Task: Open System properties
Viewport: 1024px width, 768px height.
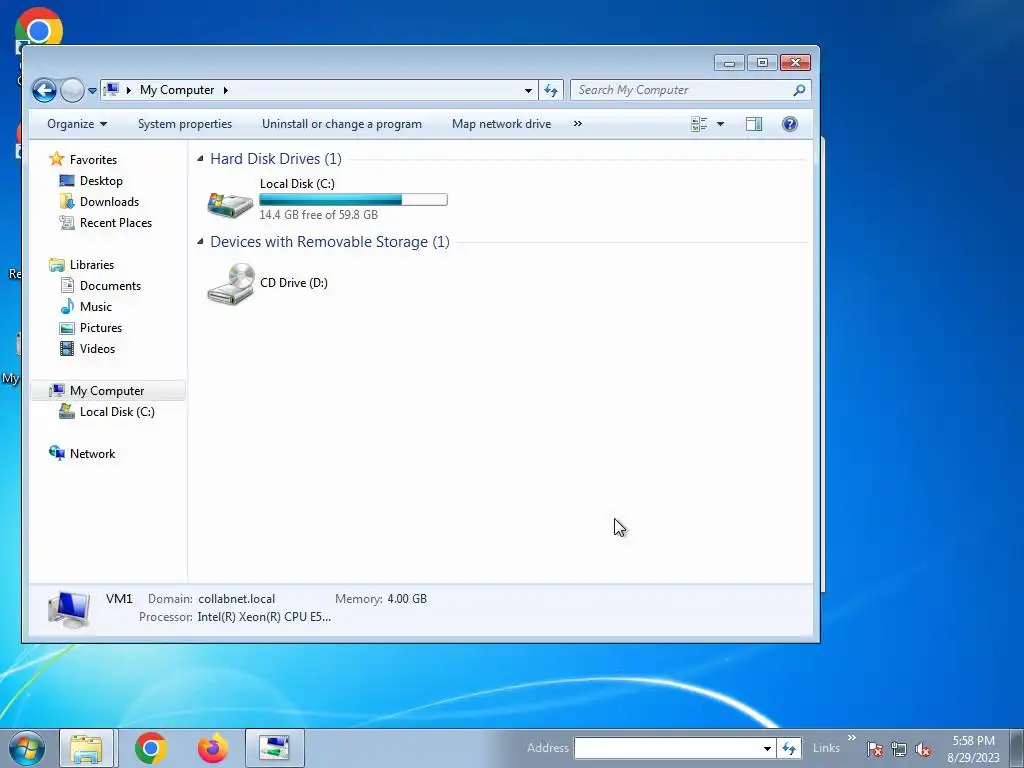Action: tap(185, 124)
